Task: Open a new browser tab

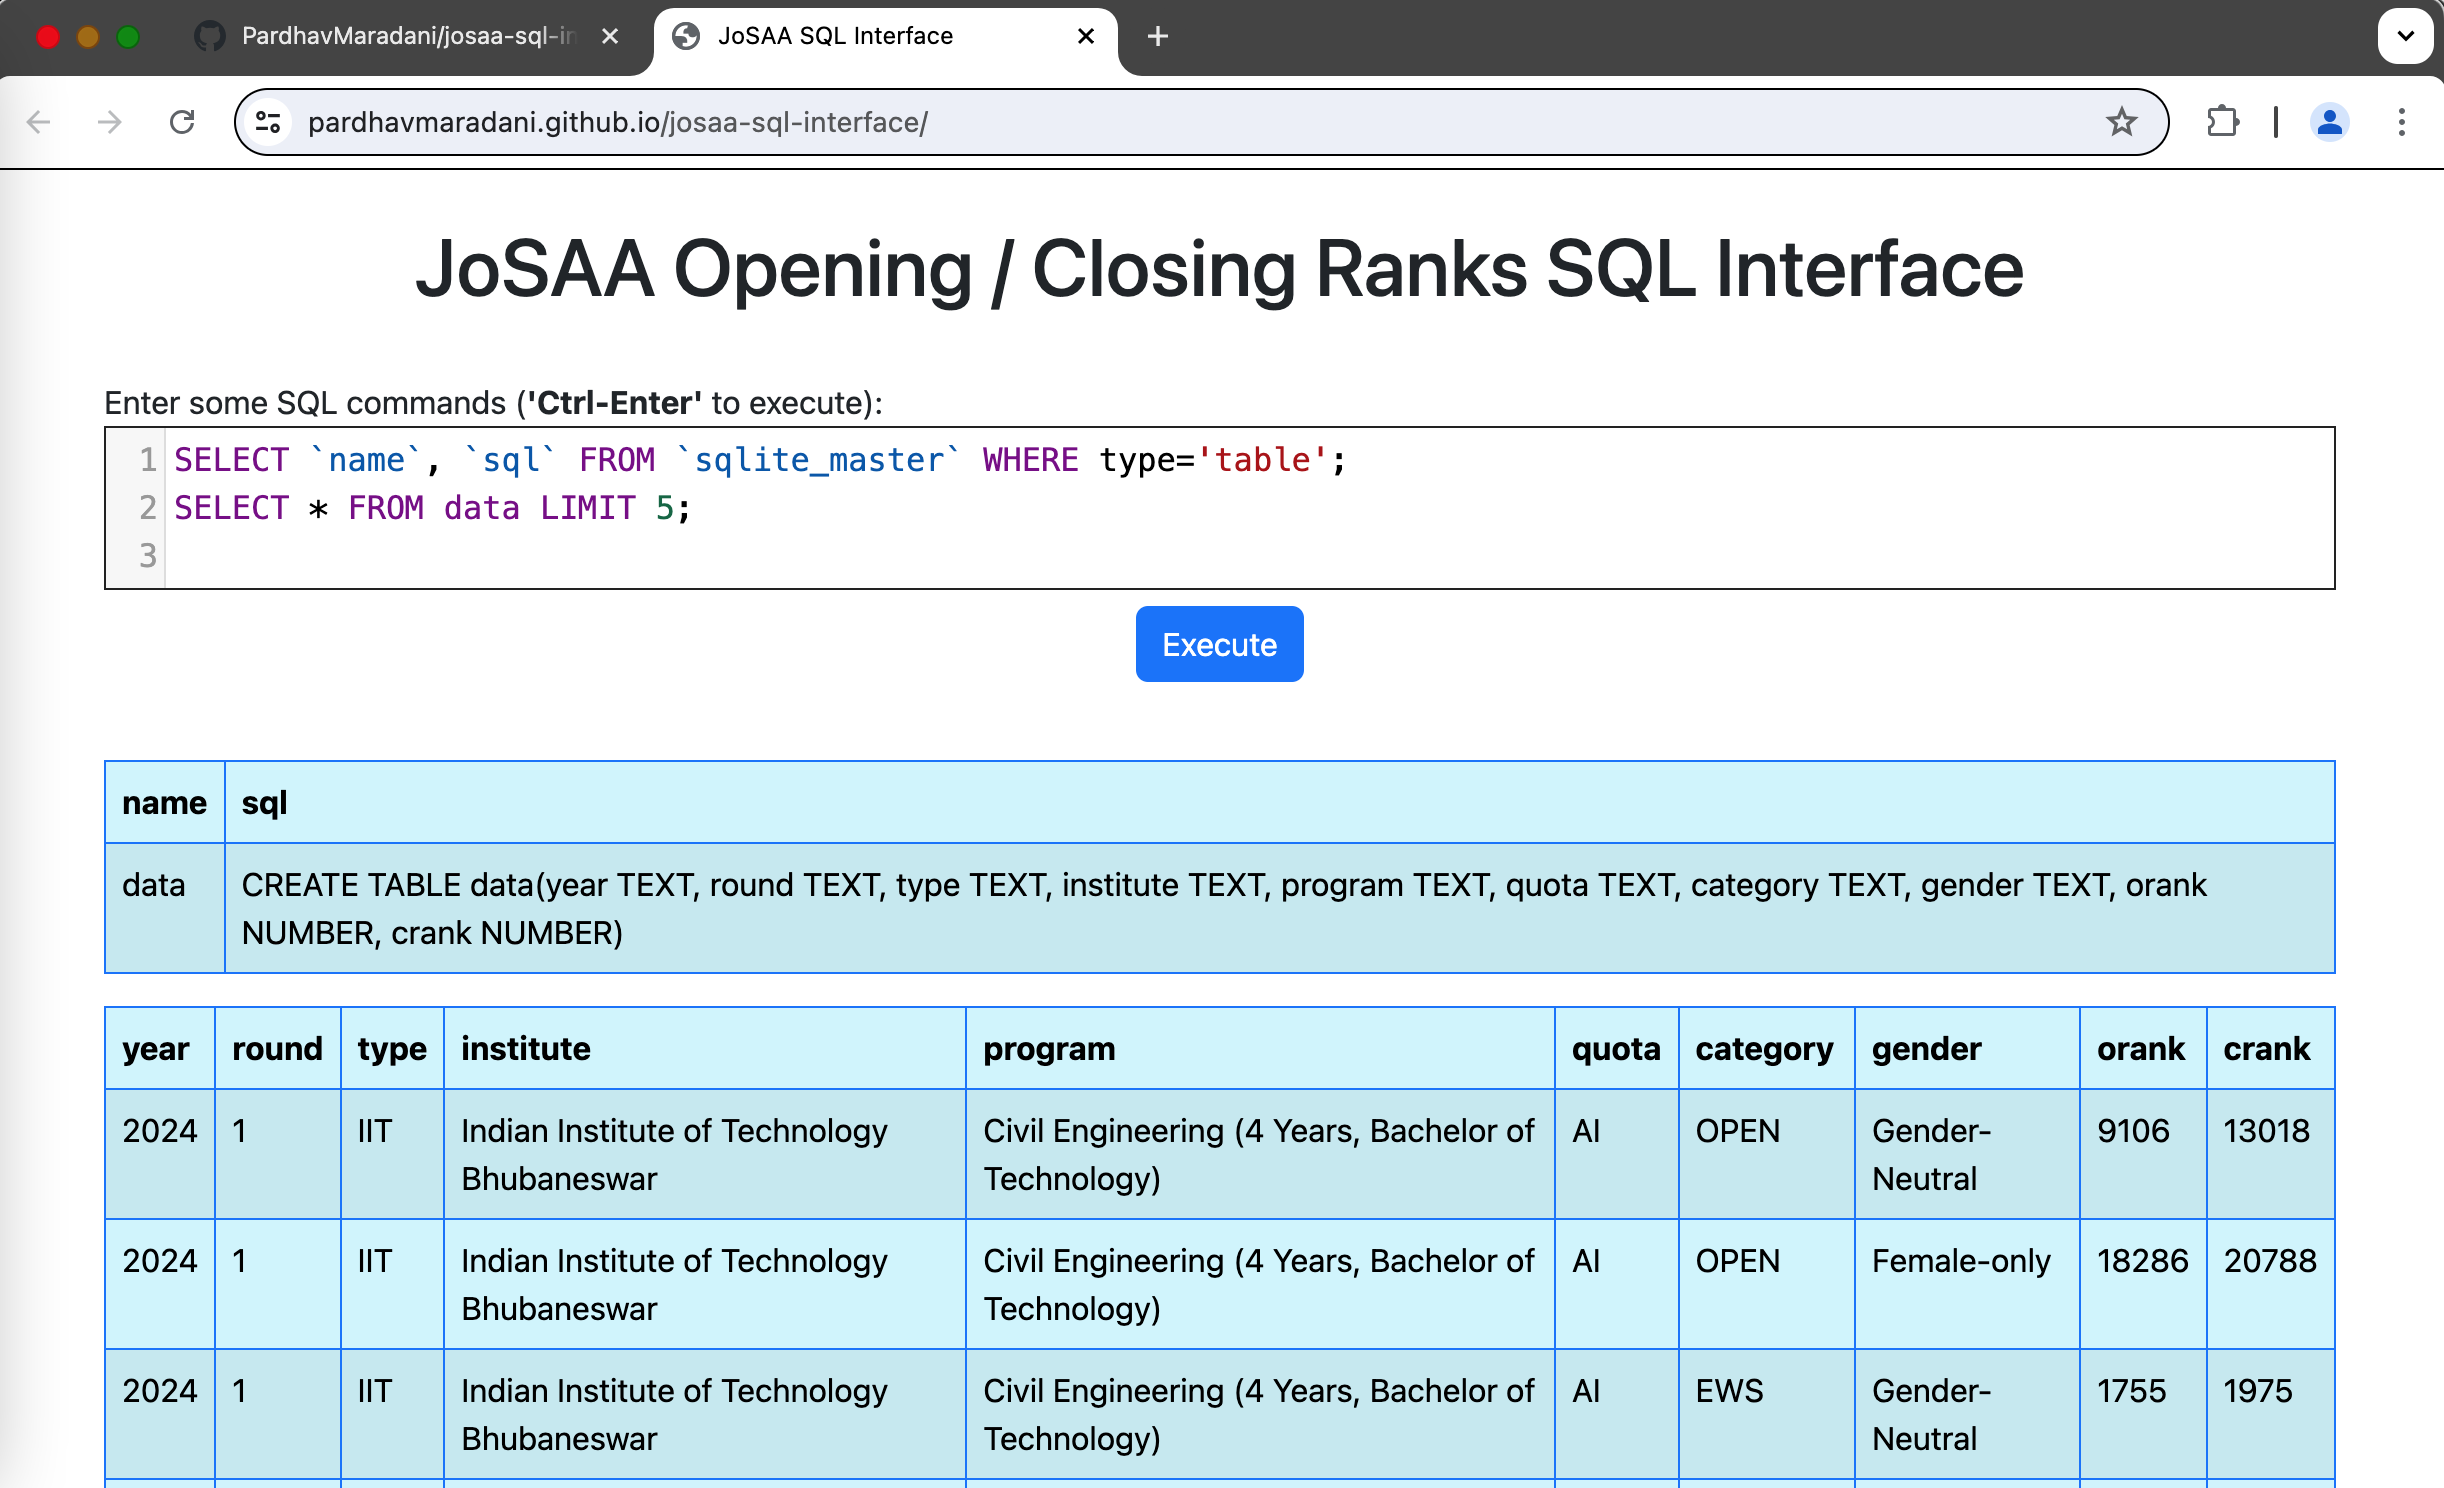Action: (x=1157, y=36)
